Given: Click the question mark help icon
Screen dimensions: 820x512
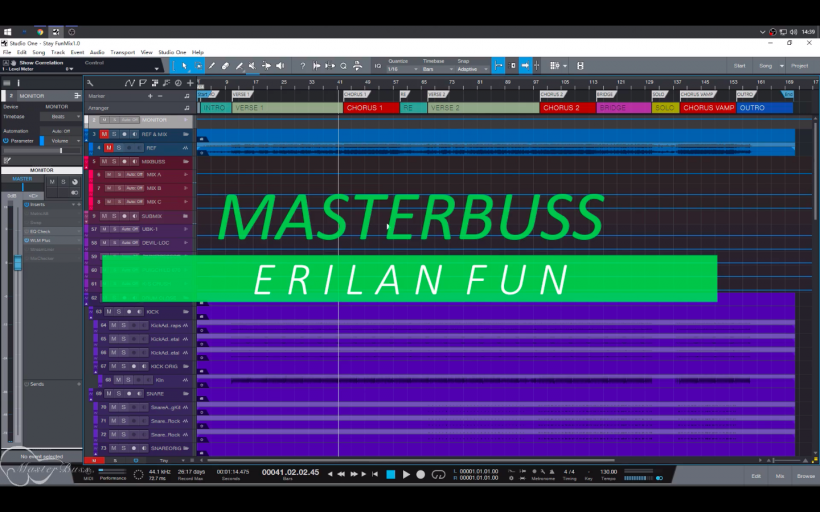Looking at the screenshot, I should click(302, 66).
